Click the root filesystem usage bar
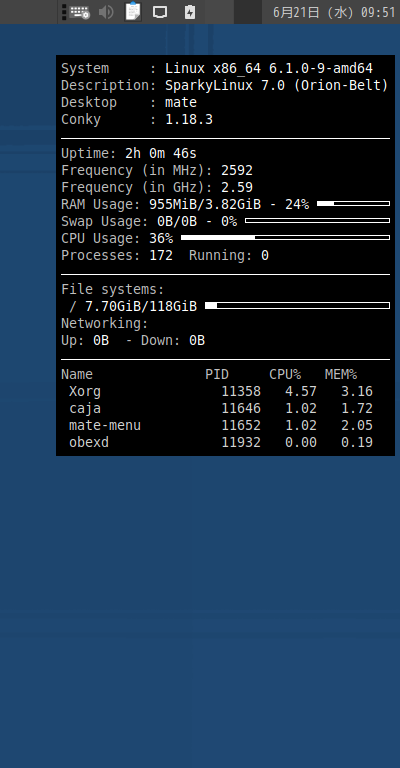This screenshot has width=400, height=768. point(297,306)
